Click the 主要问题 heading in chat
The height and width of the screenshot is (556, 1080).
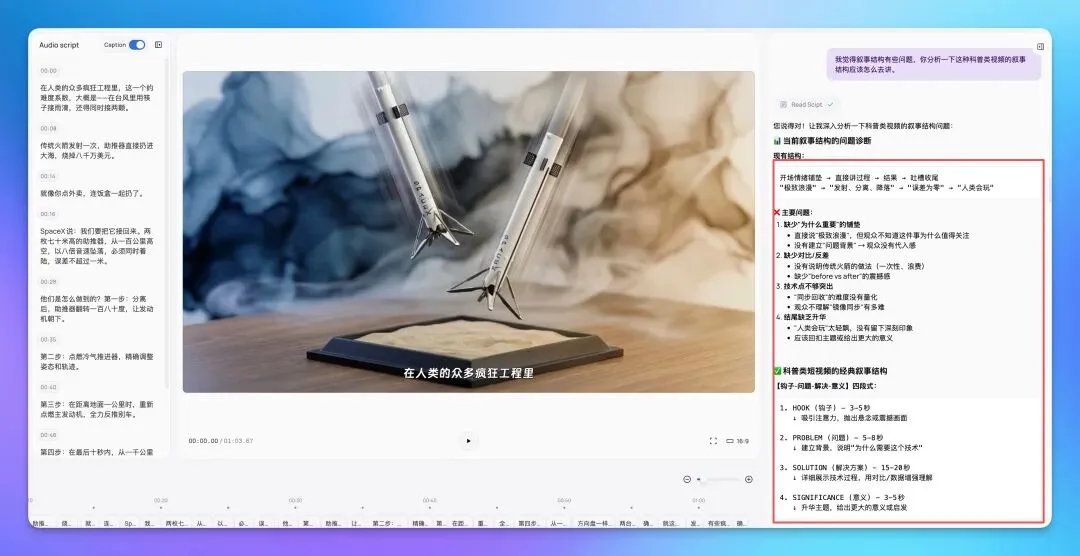coord(797,213)
